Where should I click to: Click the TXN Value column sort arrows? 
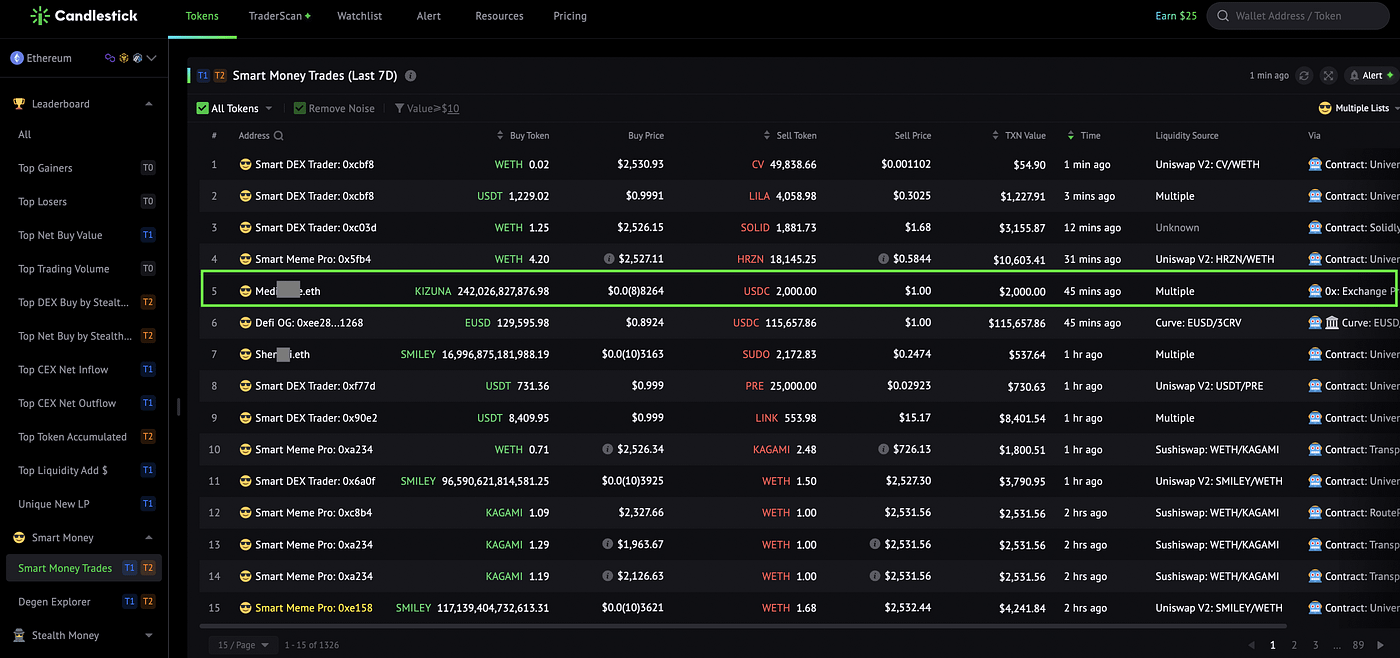(x=996, y=136)
